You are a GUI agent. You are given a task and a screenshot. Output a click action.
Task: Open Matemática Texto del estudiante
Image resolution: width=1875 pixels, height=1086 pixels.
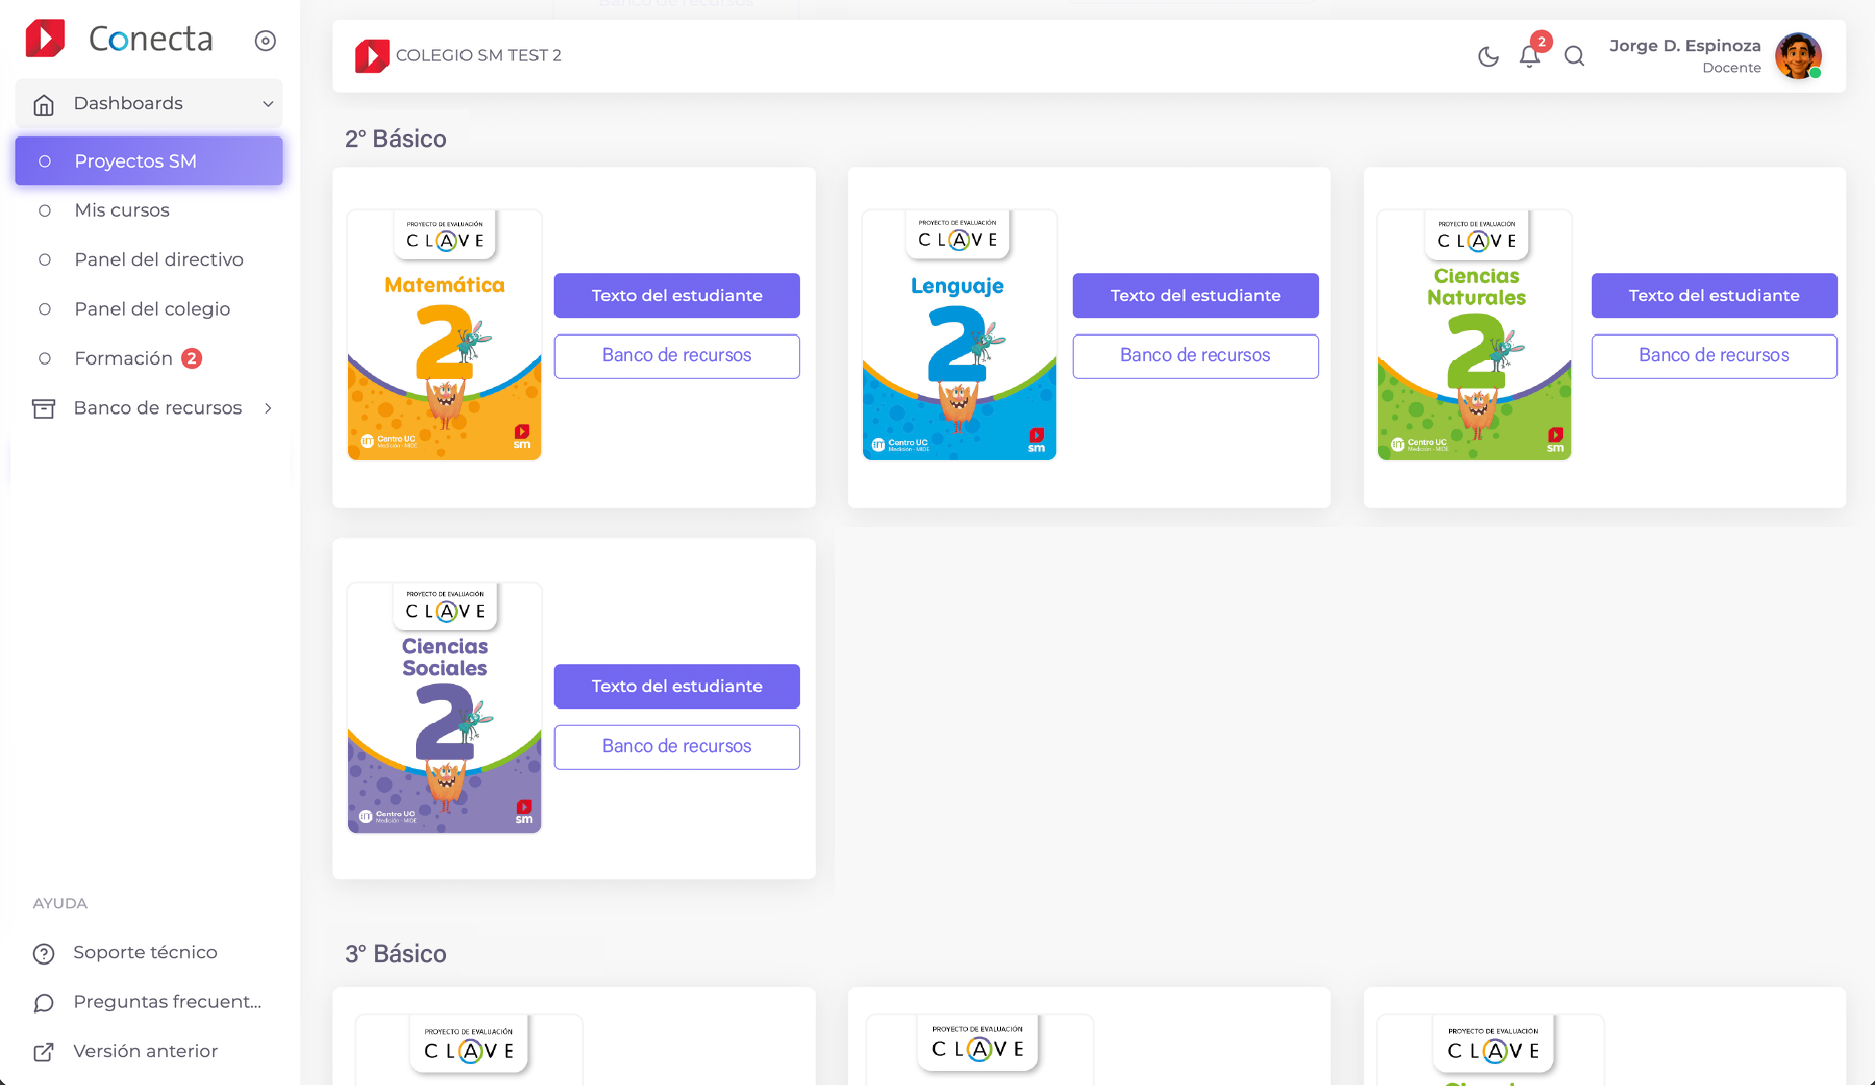677,296
